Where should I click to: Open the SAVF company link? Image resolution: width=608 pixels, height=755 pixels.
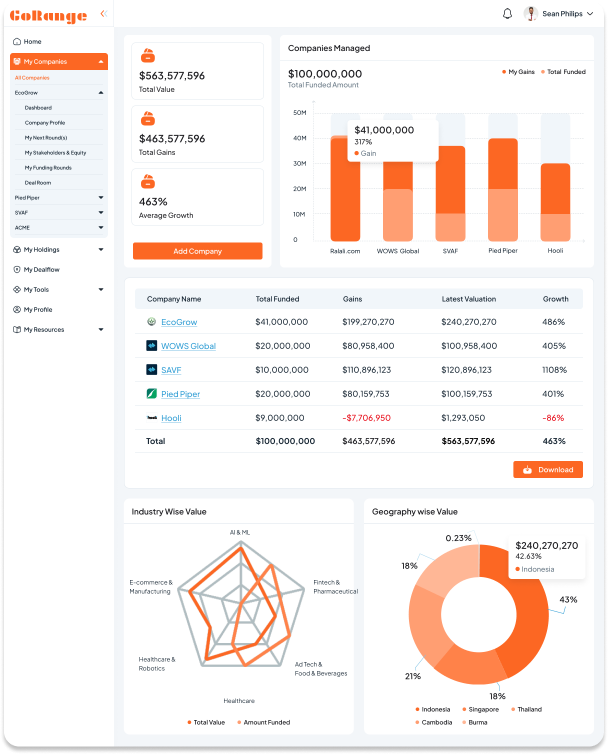pyautogui.click(x=171, y=370)
